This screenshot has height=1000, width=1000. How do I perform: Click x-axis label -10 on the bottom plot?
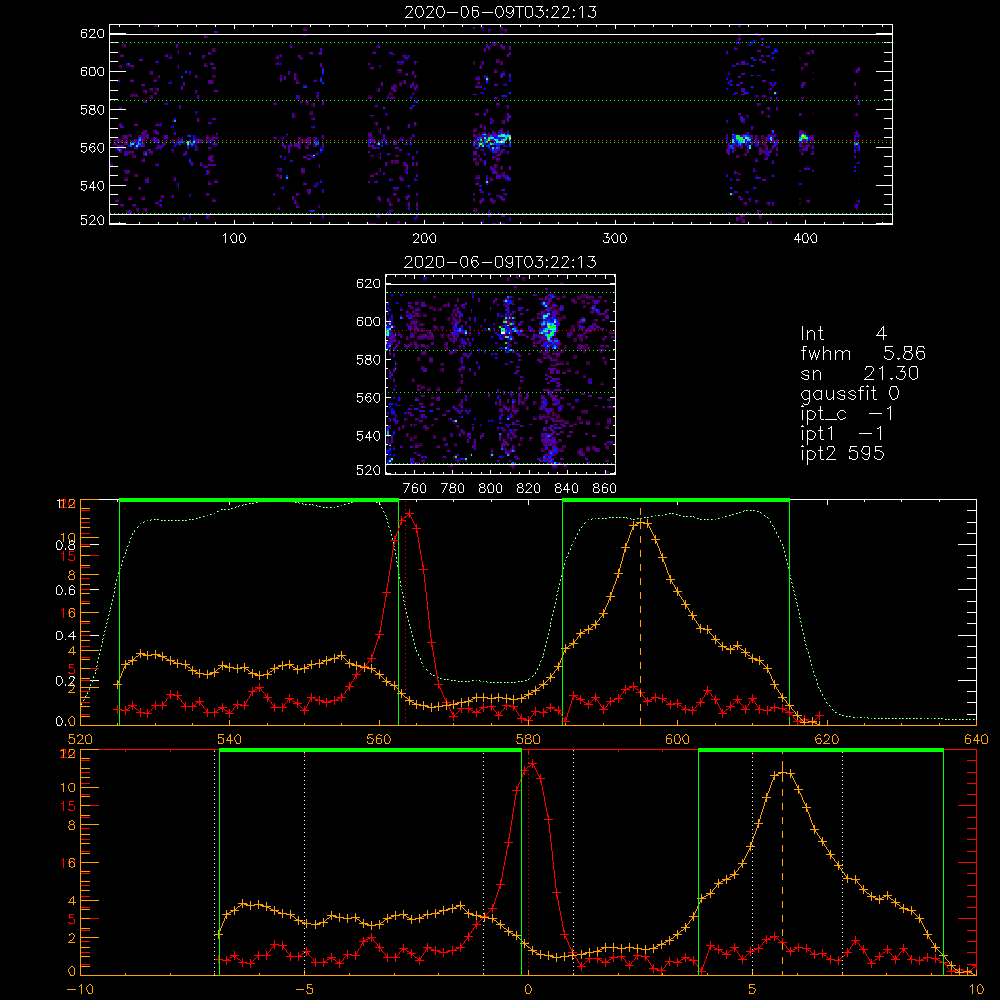pyautogui.click(x=79, y=990)
